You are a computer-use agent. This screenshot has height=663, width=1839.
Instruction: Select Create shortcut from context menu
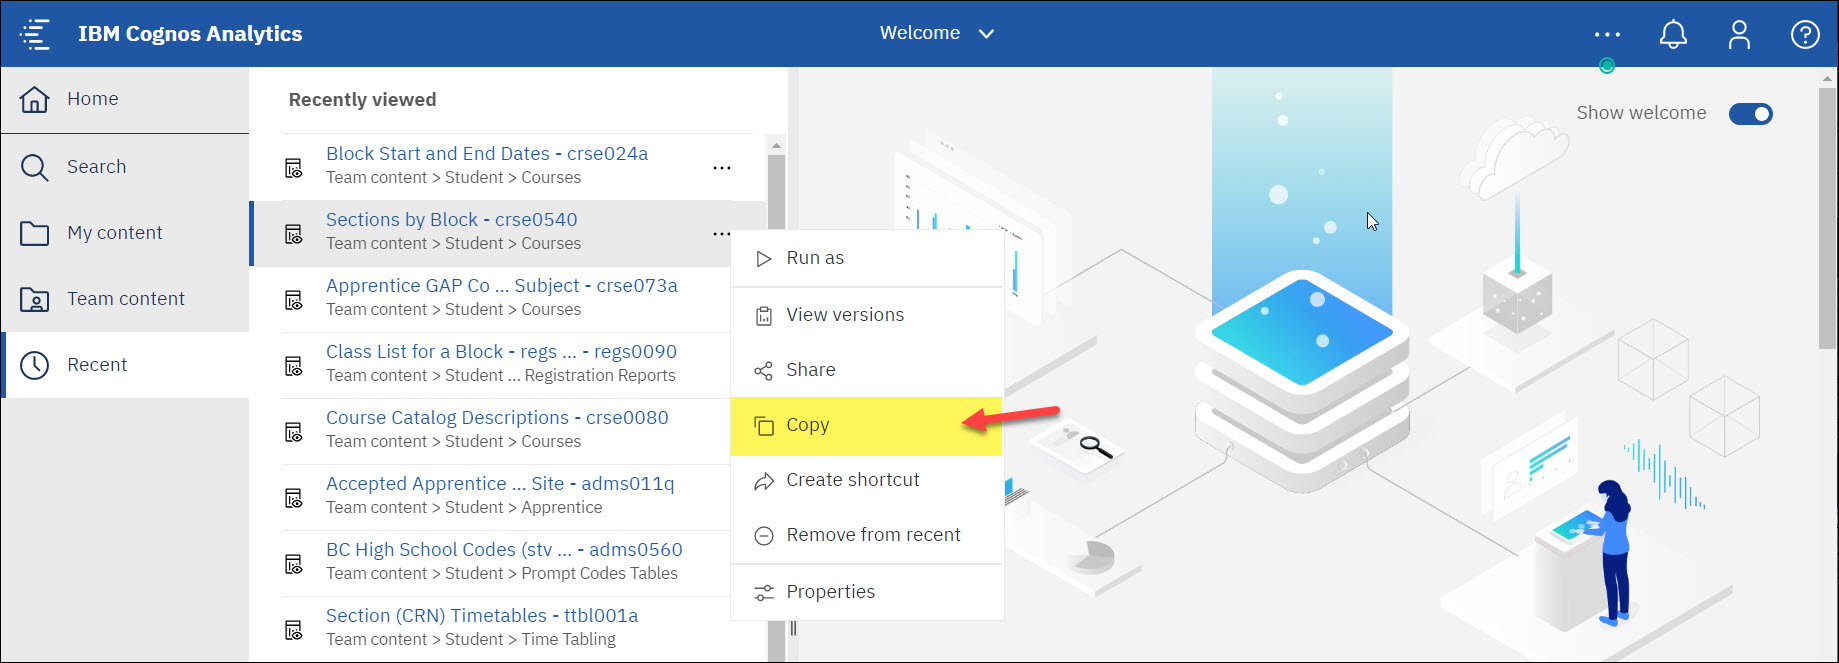(x=867, y=480)
